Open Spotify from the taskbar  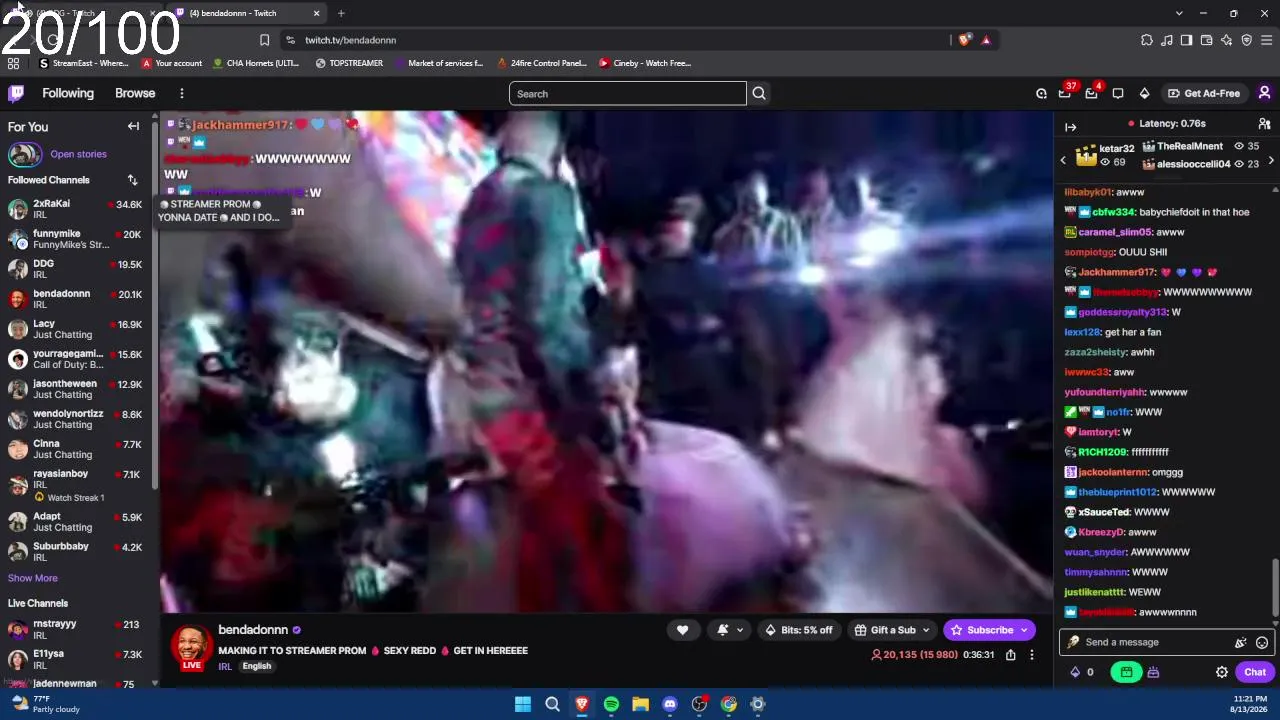coord(611,704)
